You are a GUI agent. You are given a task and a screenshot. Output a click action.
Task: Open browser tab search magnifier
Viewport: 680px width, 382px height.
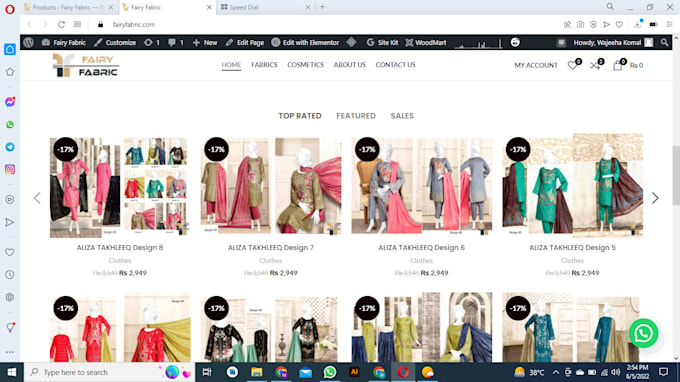pos(610,7)
